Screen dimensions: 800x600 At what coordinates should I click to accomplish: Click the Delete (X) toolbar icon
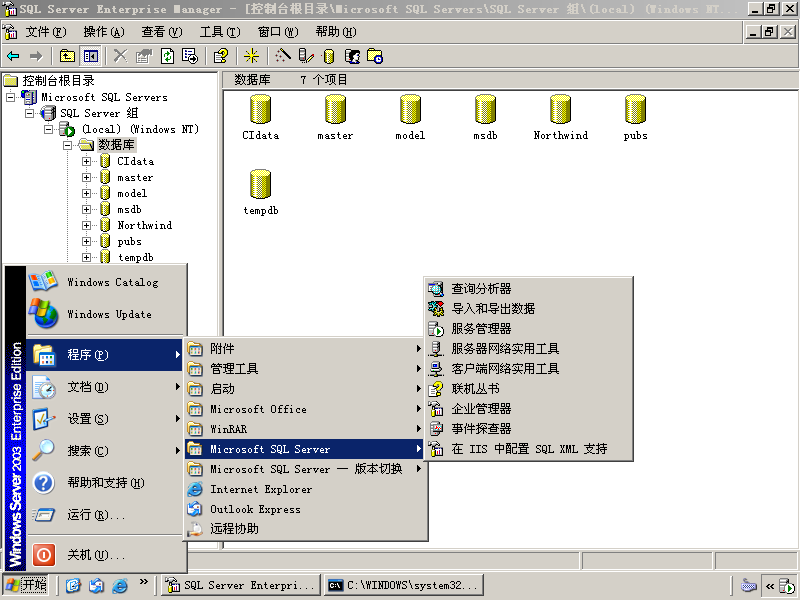pyautogui.click(x=120, y=56)
